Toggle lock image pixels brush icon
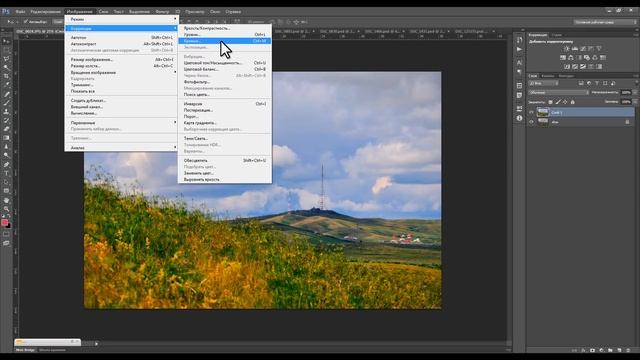 558,102
